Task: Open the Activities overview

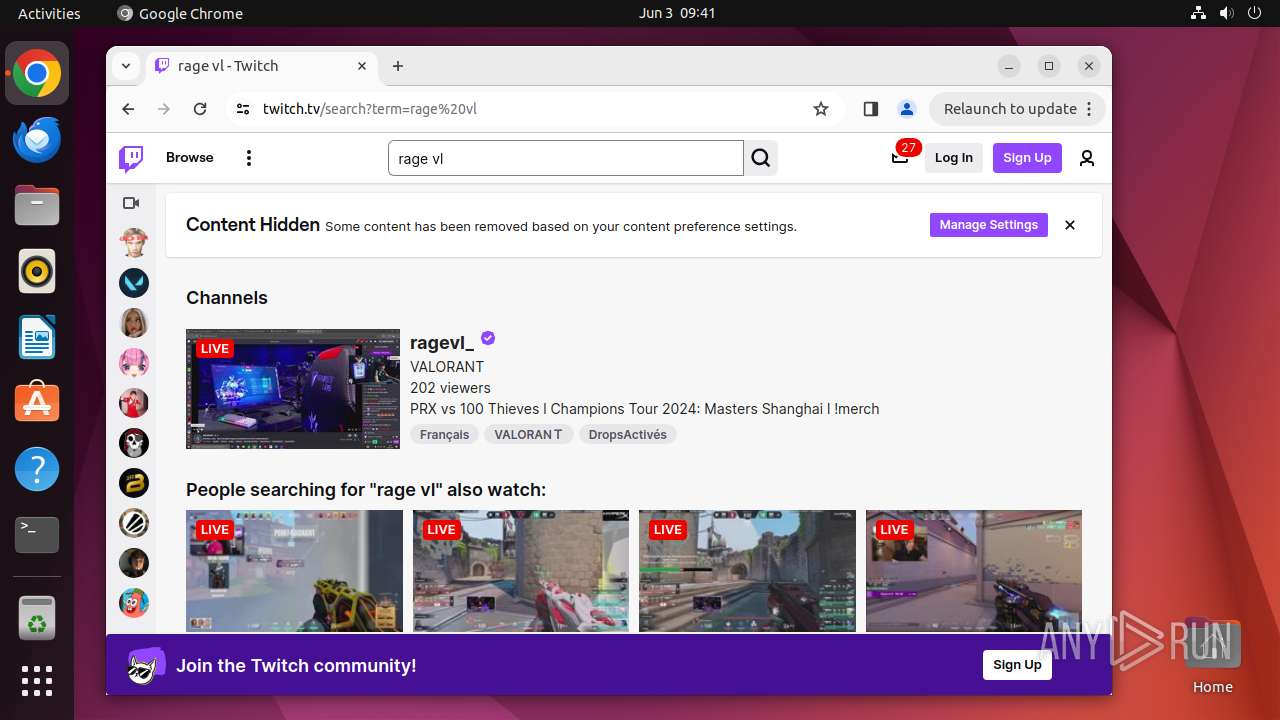Action: (x=49, y=14)
